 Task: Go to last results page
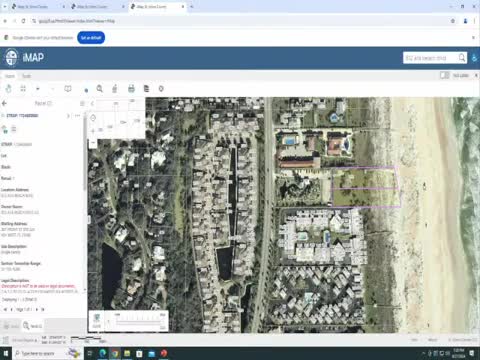43,309
